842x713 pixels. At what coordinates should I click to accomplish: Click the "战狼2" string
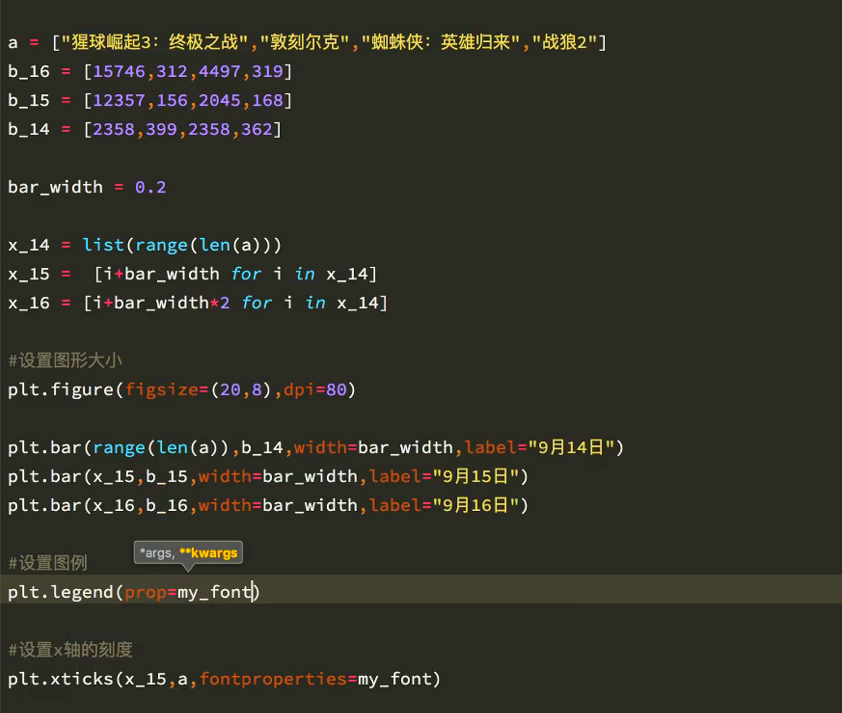pyautogui.click(x=564, y=42)
